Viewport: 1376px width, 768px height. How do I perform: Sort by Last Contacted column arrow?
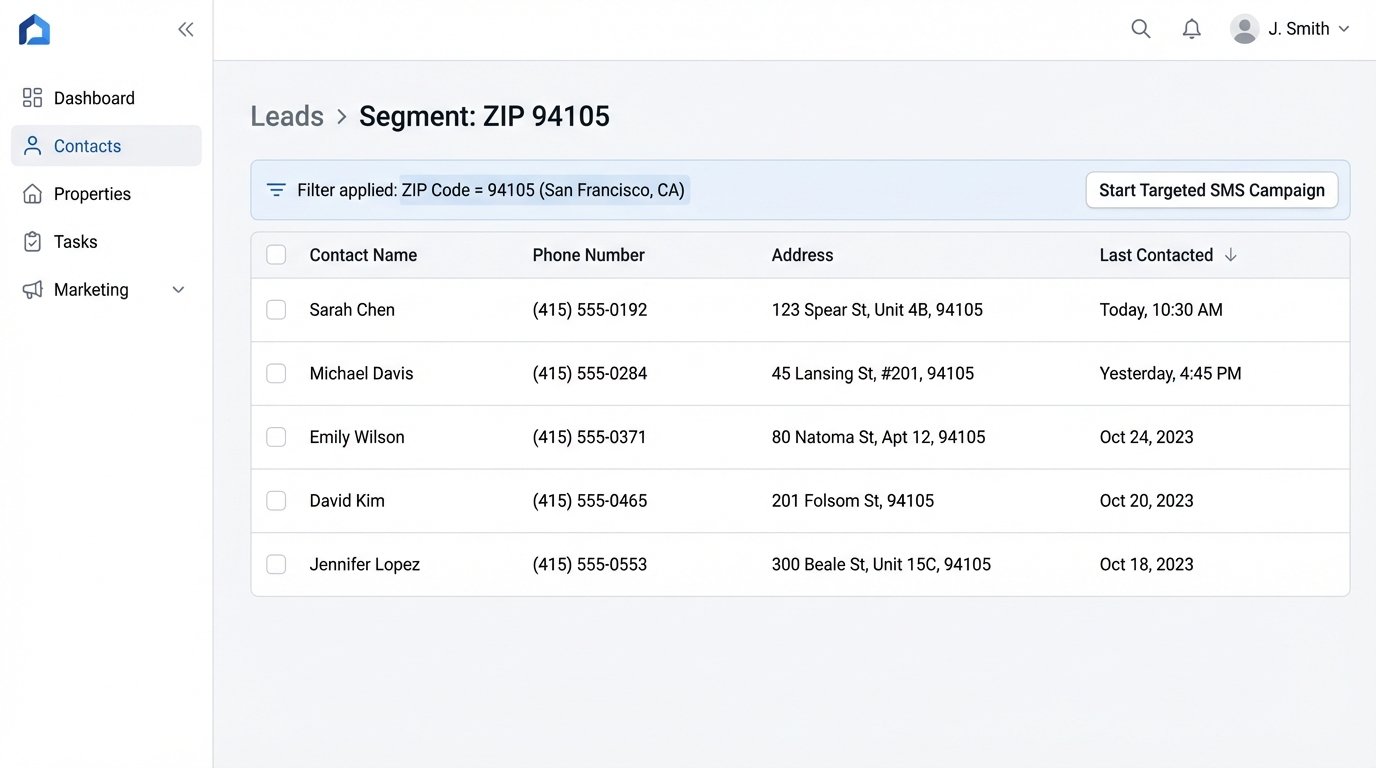click(x=1231, y=255)
